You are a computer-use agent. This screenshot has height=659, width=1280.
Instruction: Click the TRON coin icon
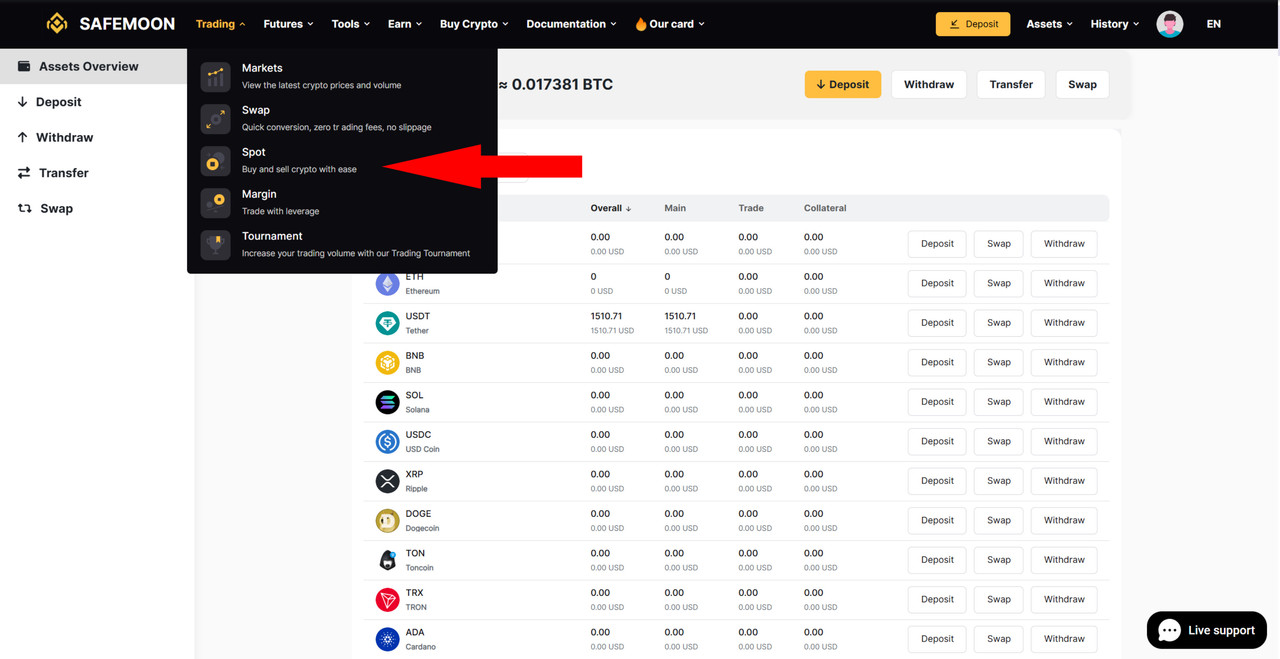pyautogui.click(x=387, y=599)
